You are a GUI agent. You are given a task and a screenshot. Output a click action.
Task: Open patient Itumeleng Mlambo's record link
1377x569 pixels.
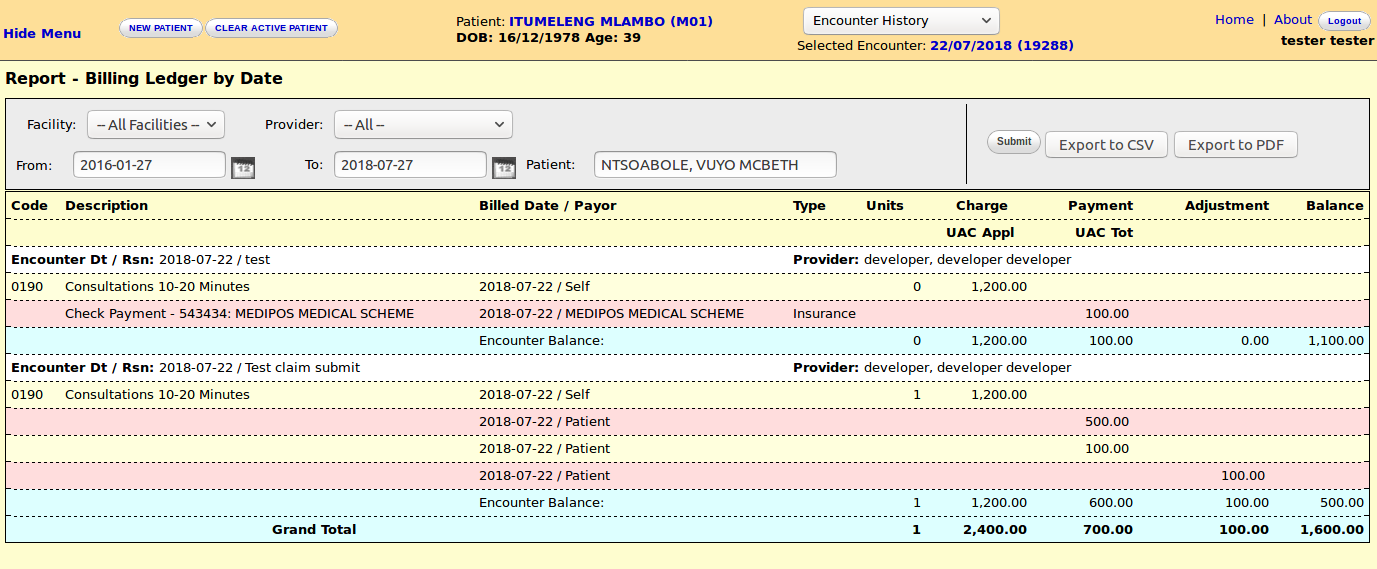610,21
